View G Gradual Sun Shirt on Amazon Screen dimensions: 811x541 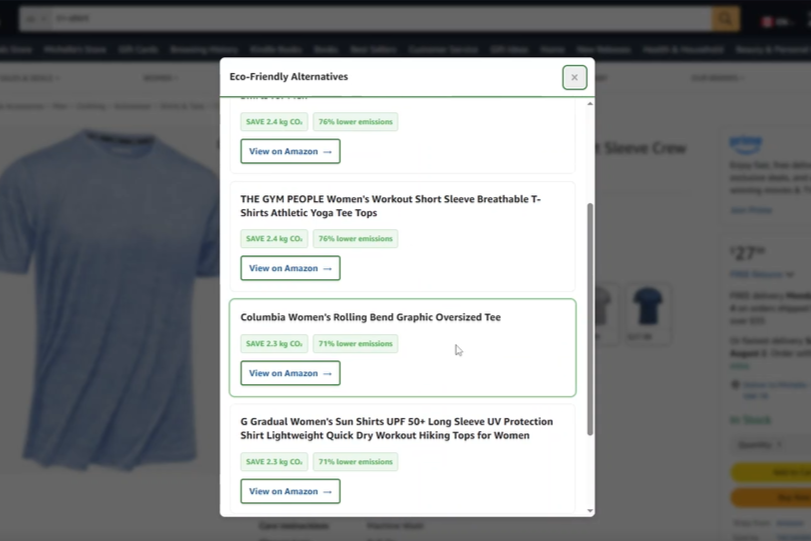(x=290, y=491)
